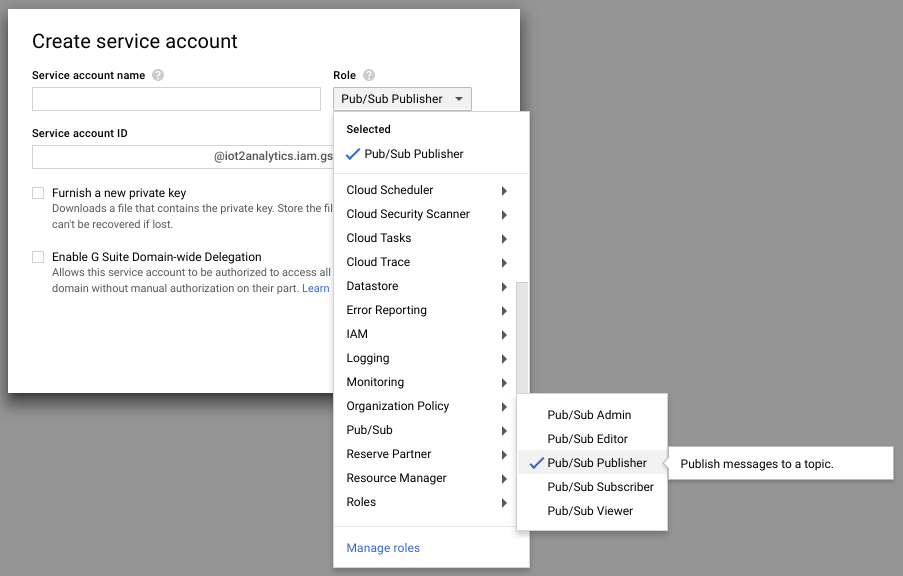Select Pub/Sub Viewer from the submenu
903x576 pixels.
(590, 511)
